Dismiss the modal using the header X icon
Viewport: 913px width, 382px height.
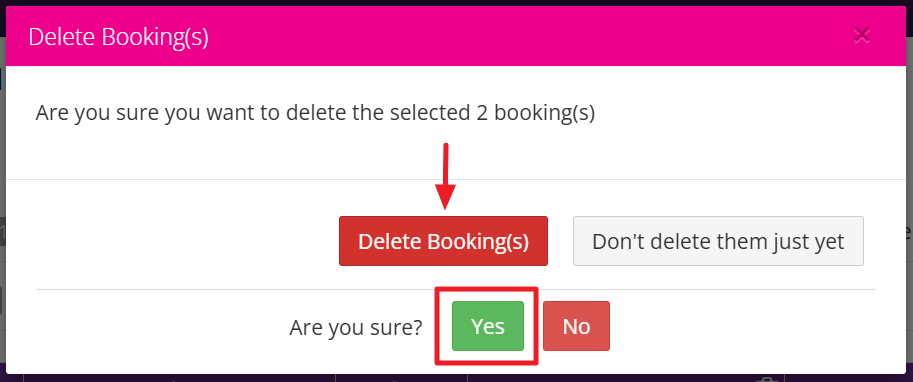pyautogui.click(x=861, y=36)
